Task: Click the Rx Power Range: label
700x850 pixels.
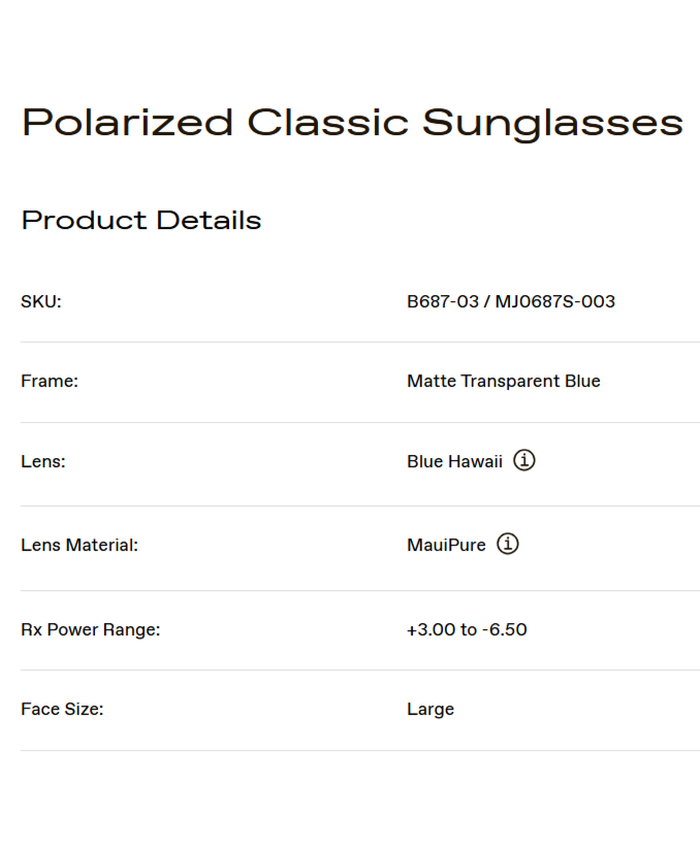Action: pyautogui.click(x=90, y=630)
